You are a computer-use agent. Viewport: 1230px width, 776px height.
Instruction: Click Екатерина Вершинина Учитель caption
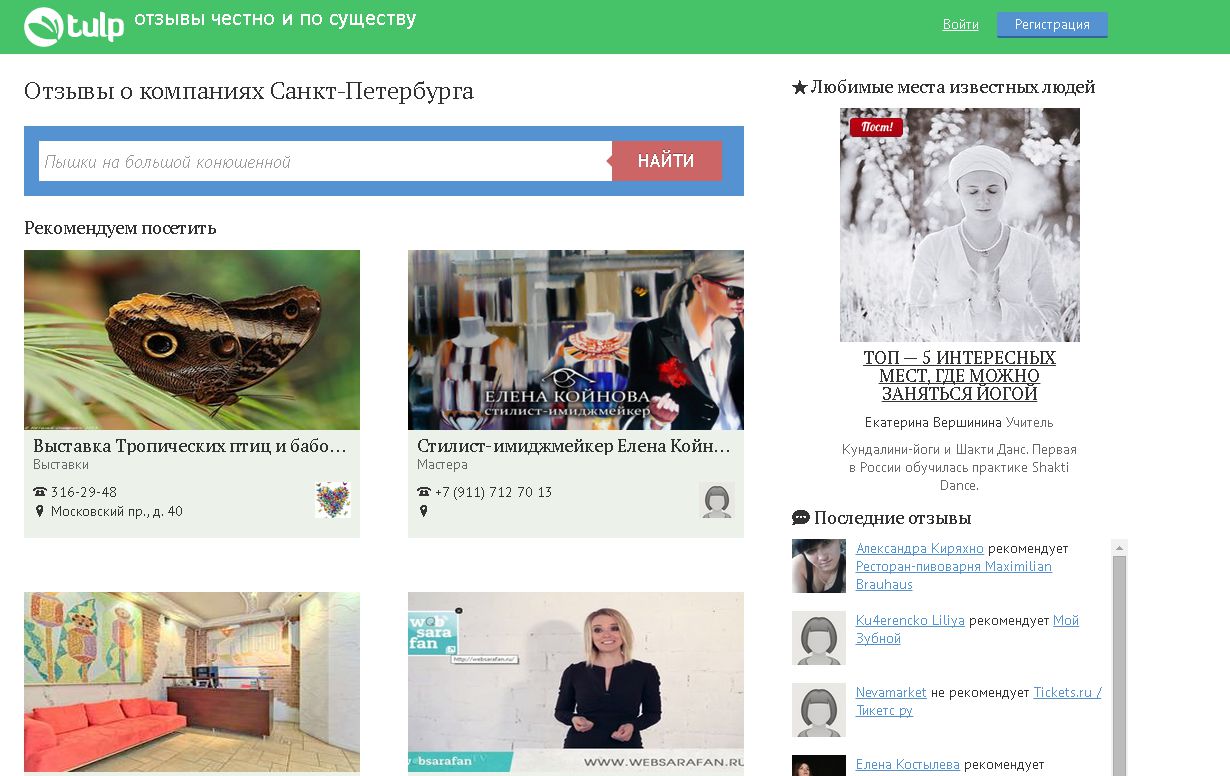[x=959, y=423]
